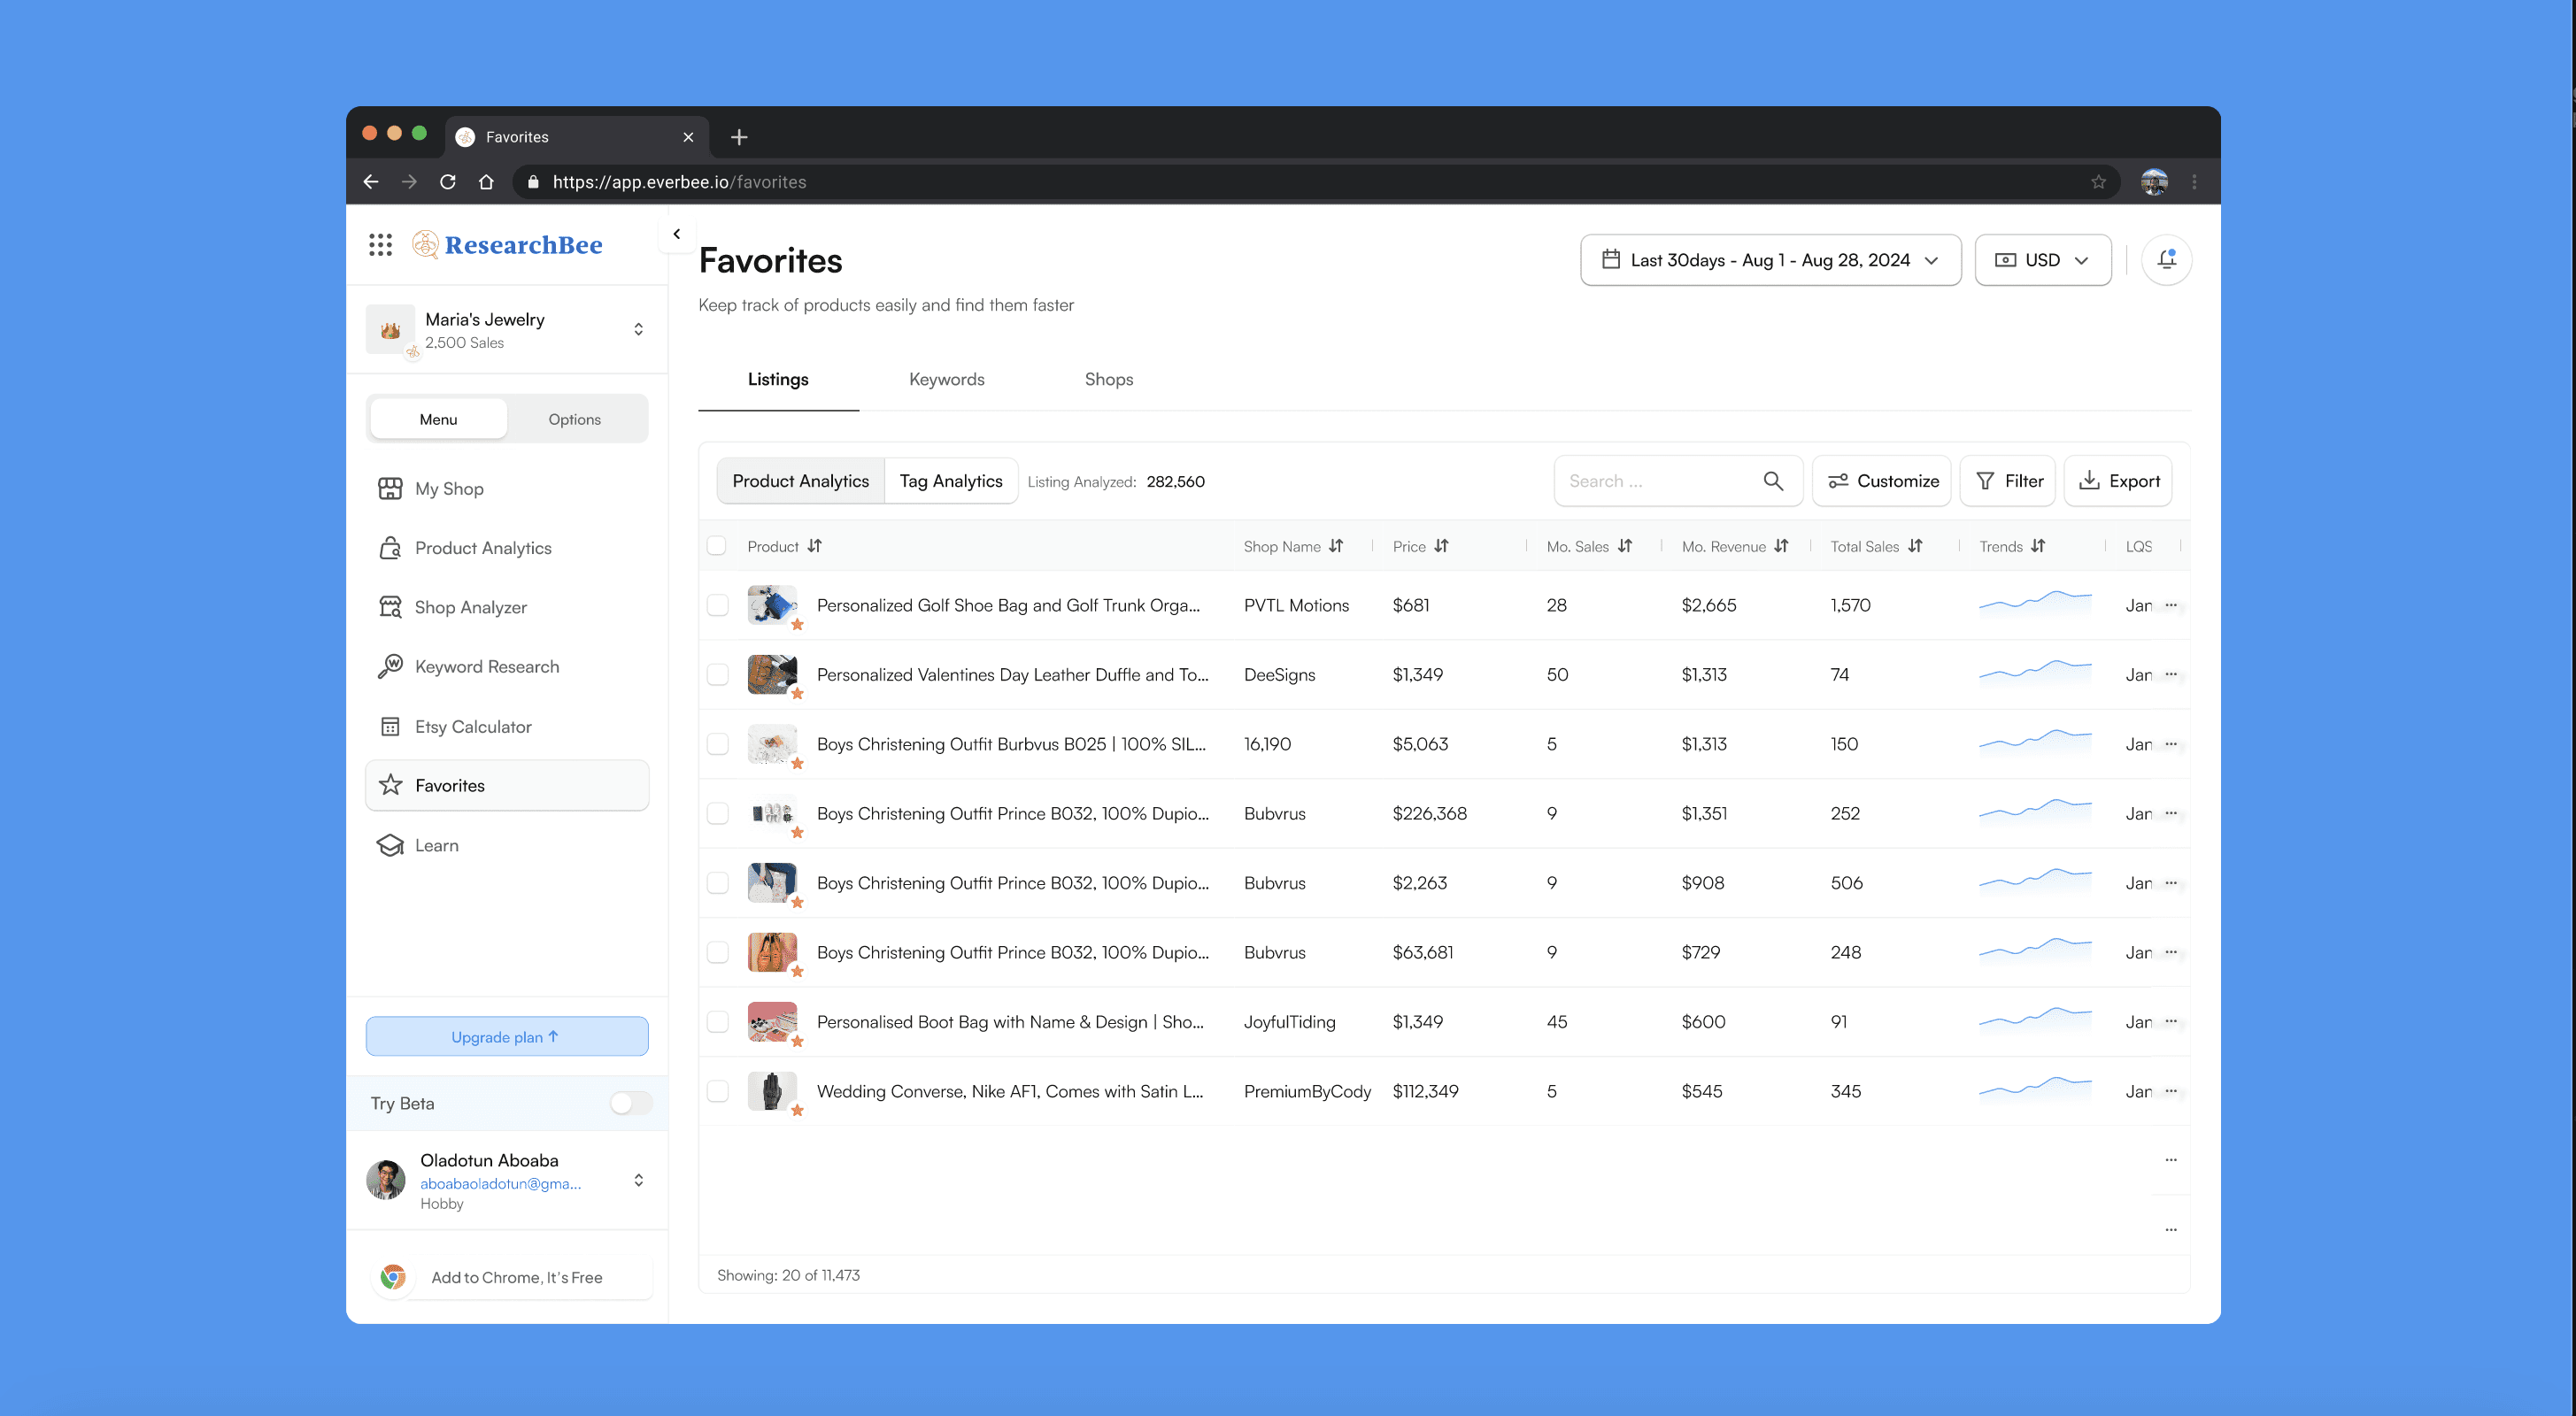Click the Upgrade plan button
This screenshot has height=1416, width=2576.
(506, 1036)
